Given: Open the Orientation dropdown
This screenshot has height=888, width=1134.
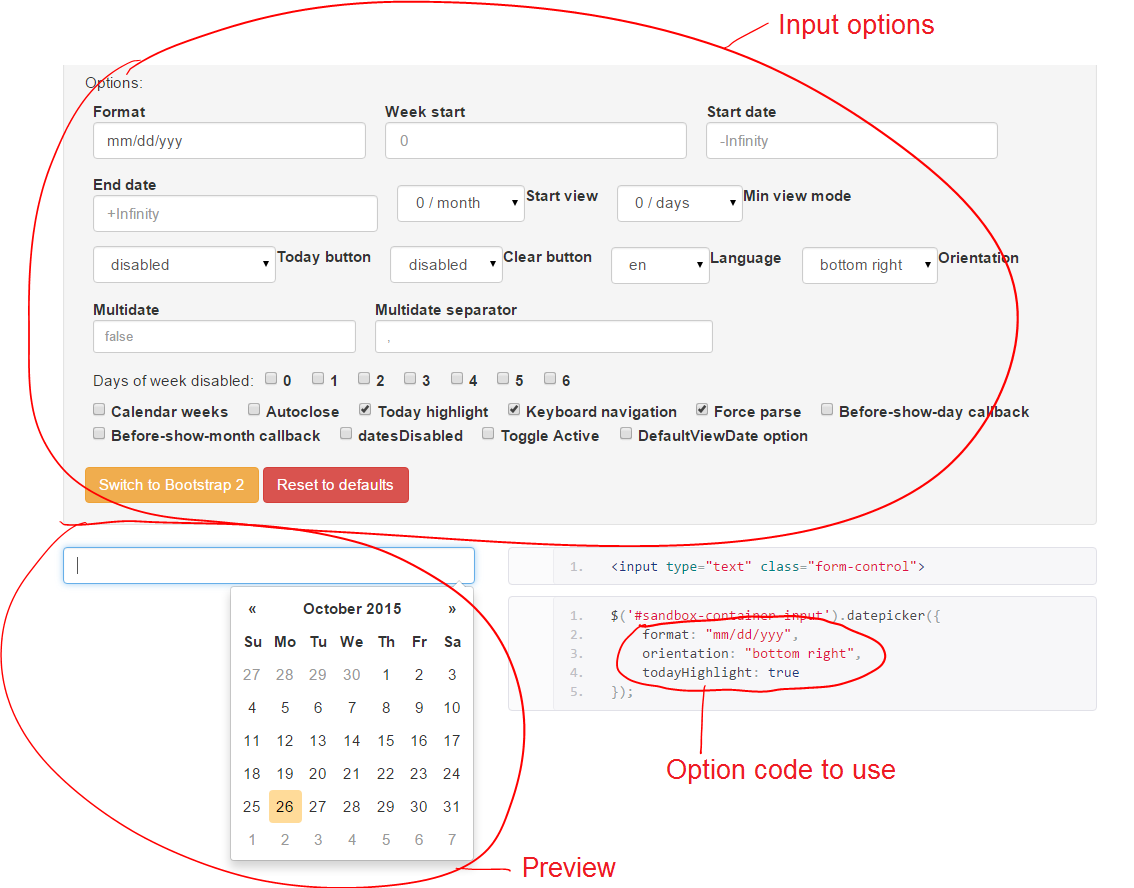Looking at the screenshot, I should click(870, 265).
